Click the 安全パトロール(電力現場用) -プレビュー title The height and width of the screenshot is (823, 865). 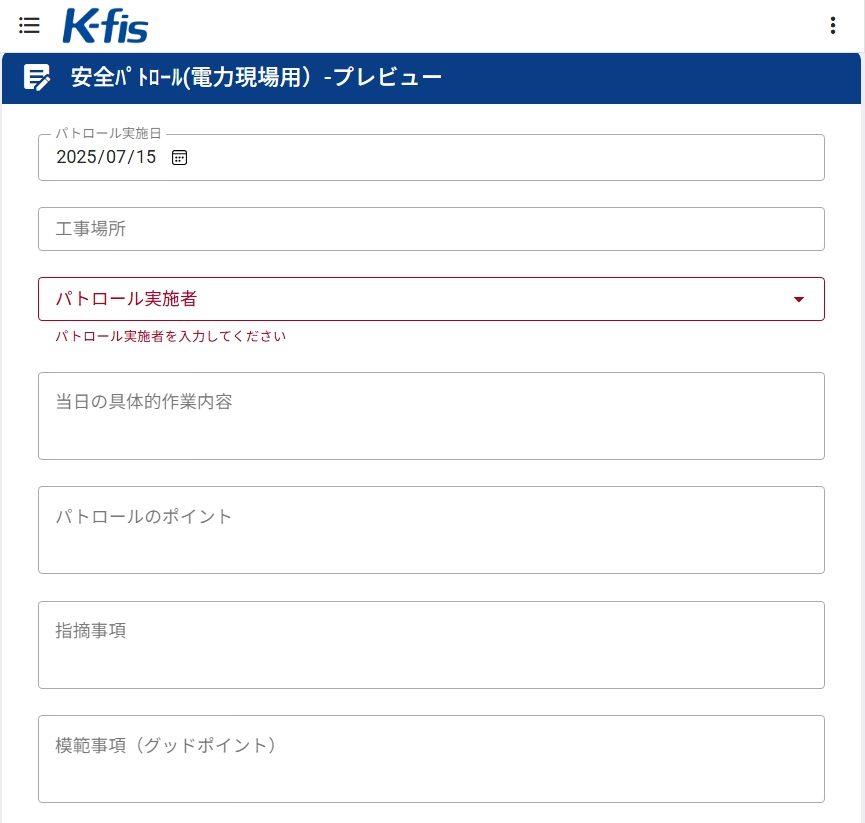coord(257,77)
